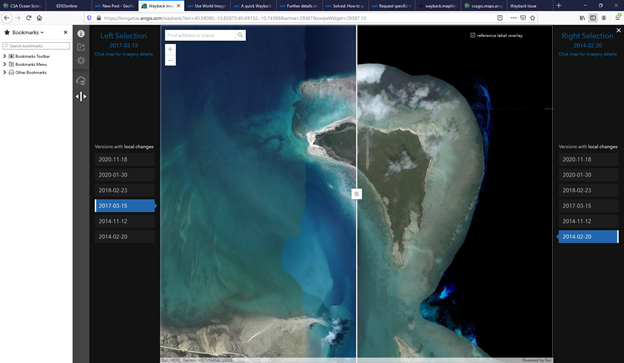Click the Left Selection heading
This screenshot has width=624, height=363.
tap(124, 36)
